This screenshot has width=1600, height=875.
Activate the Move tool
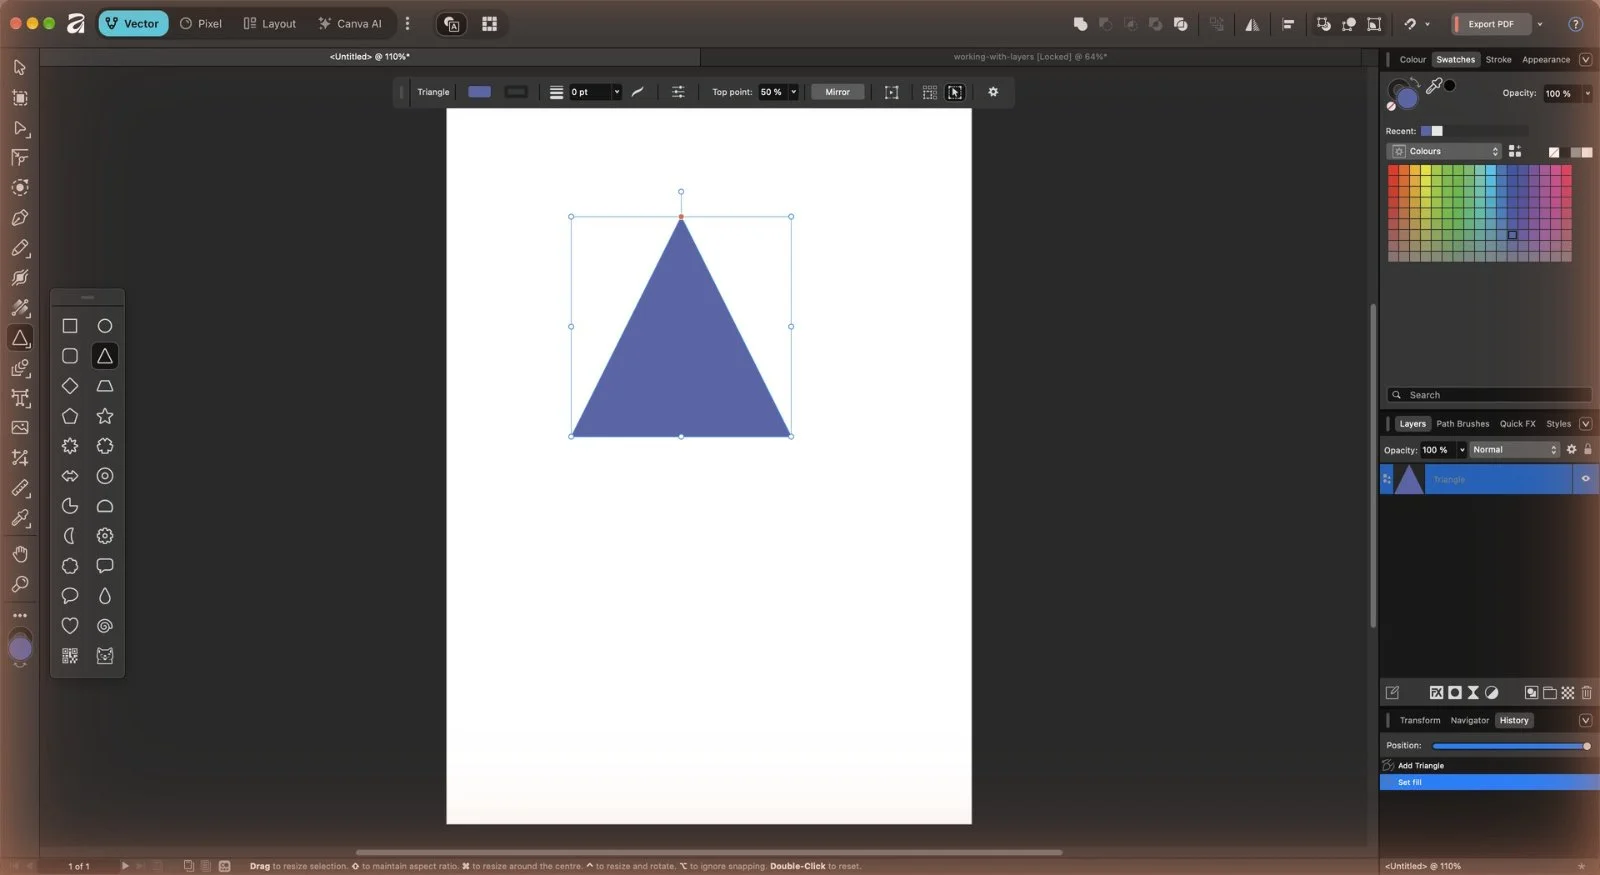click(x=20, y=67)
